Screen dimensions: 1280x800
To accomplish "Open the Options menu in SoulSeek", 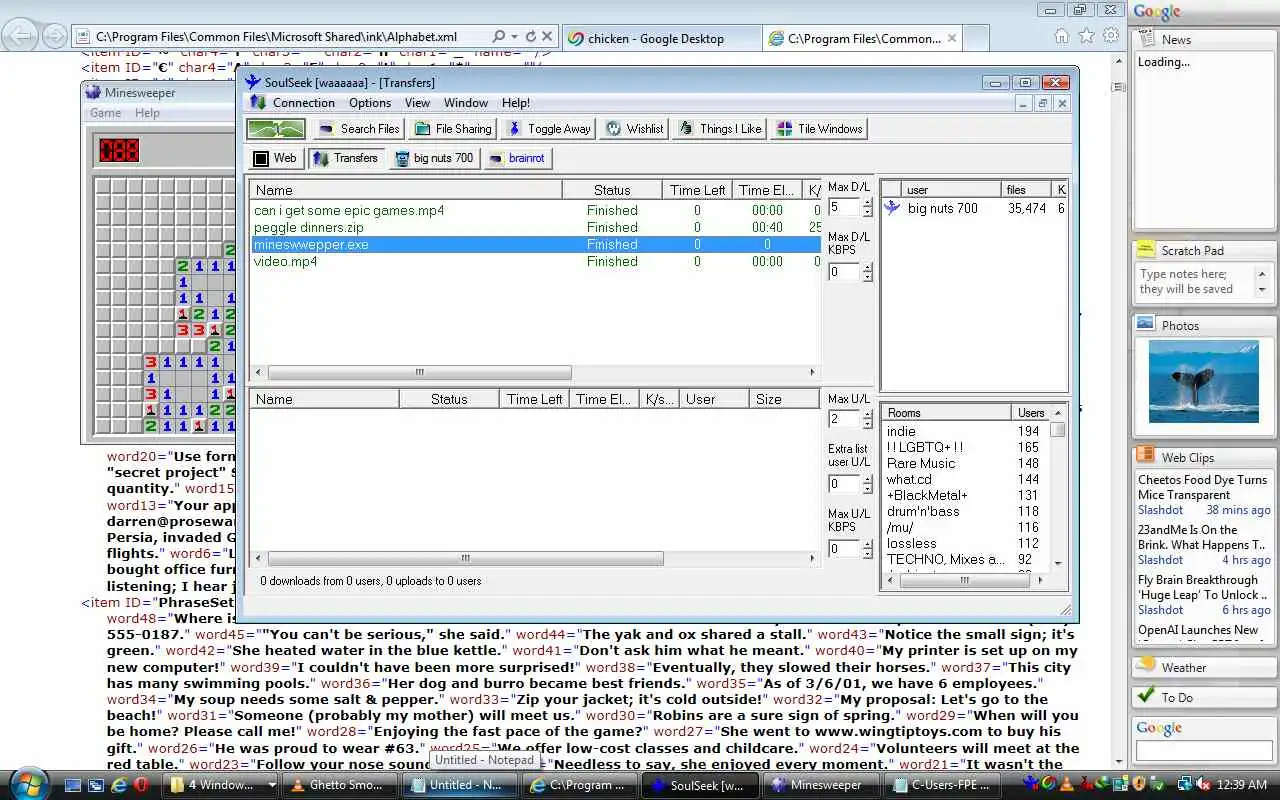I will click(370, 103).
